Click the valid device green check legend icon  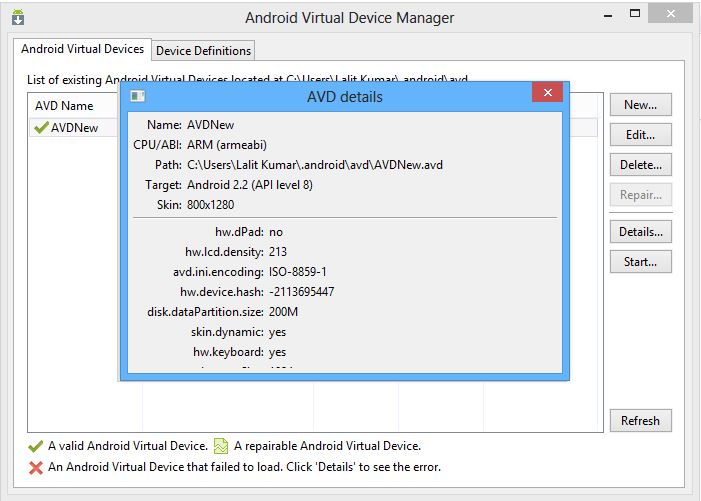tap(36, 446)
